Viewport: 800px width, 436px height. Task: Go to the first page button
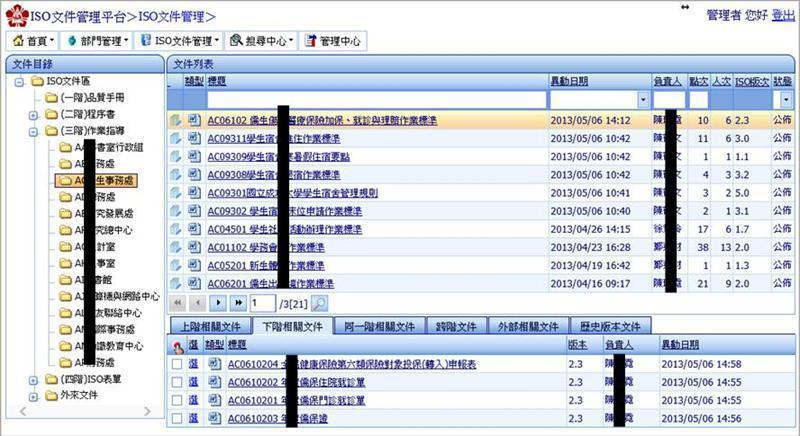(x=178, y=303)
